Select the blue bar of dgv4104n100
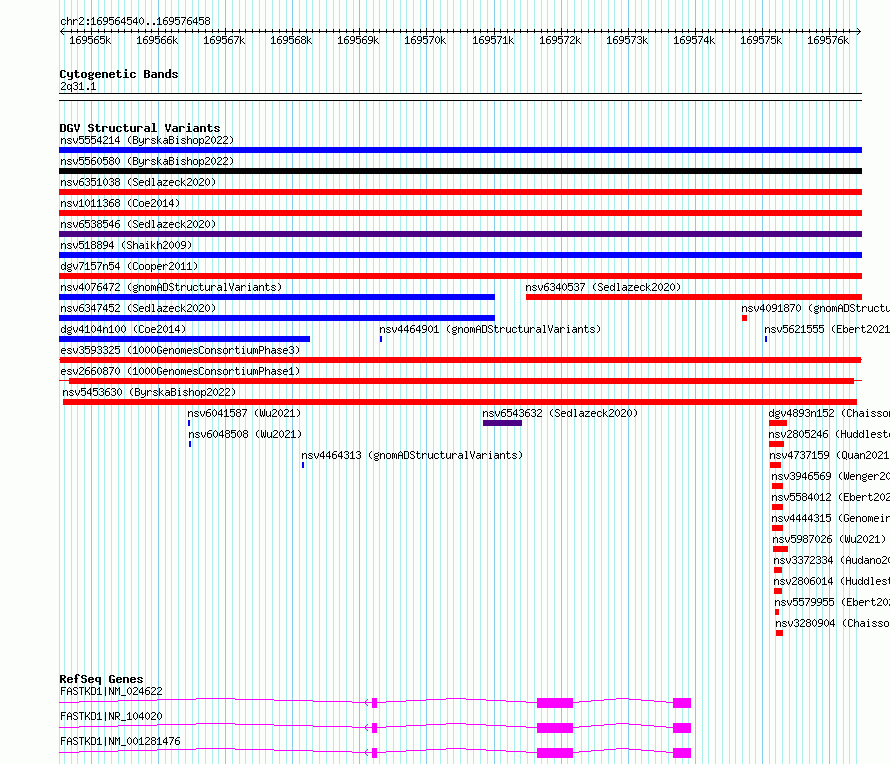 click(184, 339)
